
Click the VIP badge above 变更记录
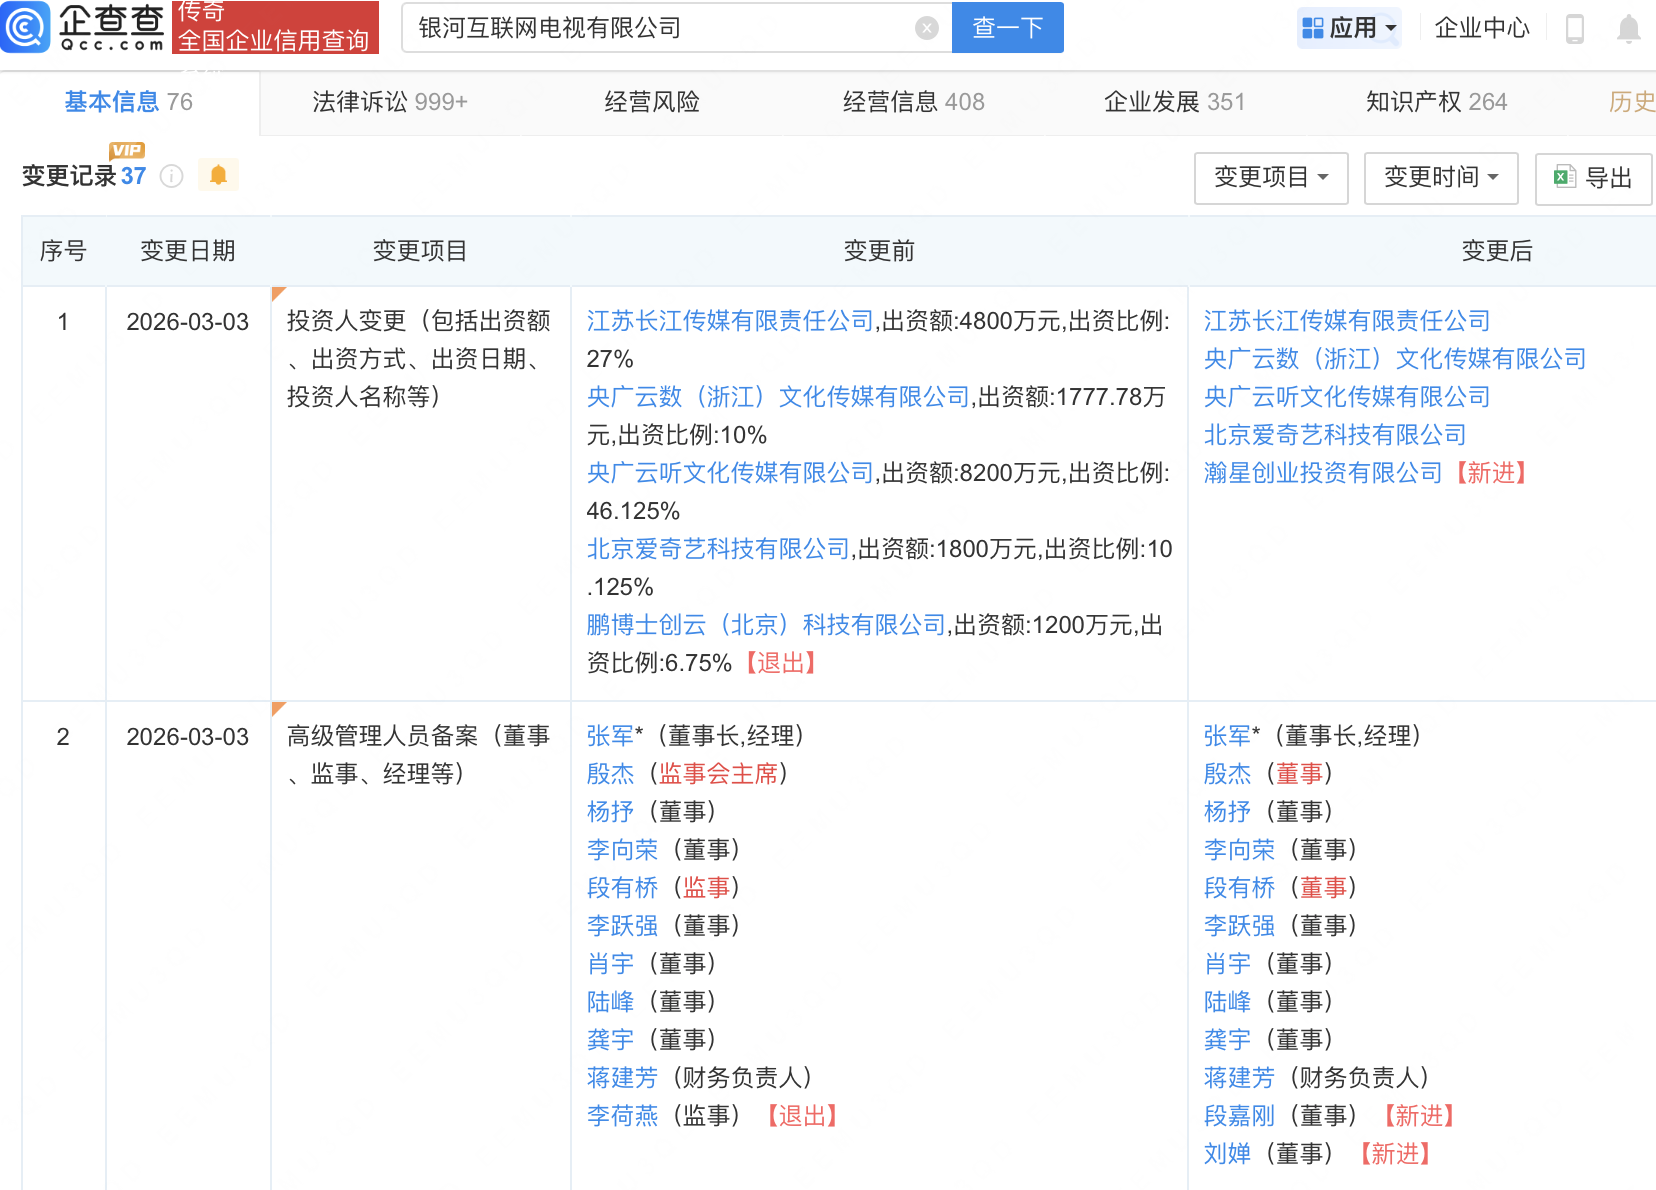[127, 150]
